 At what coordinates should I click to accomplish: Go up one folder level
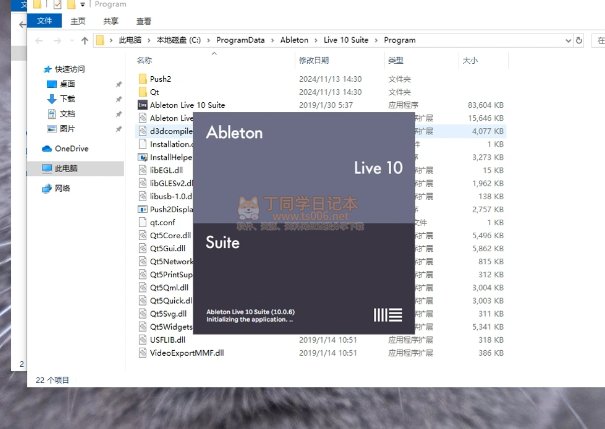pos(84,41)
